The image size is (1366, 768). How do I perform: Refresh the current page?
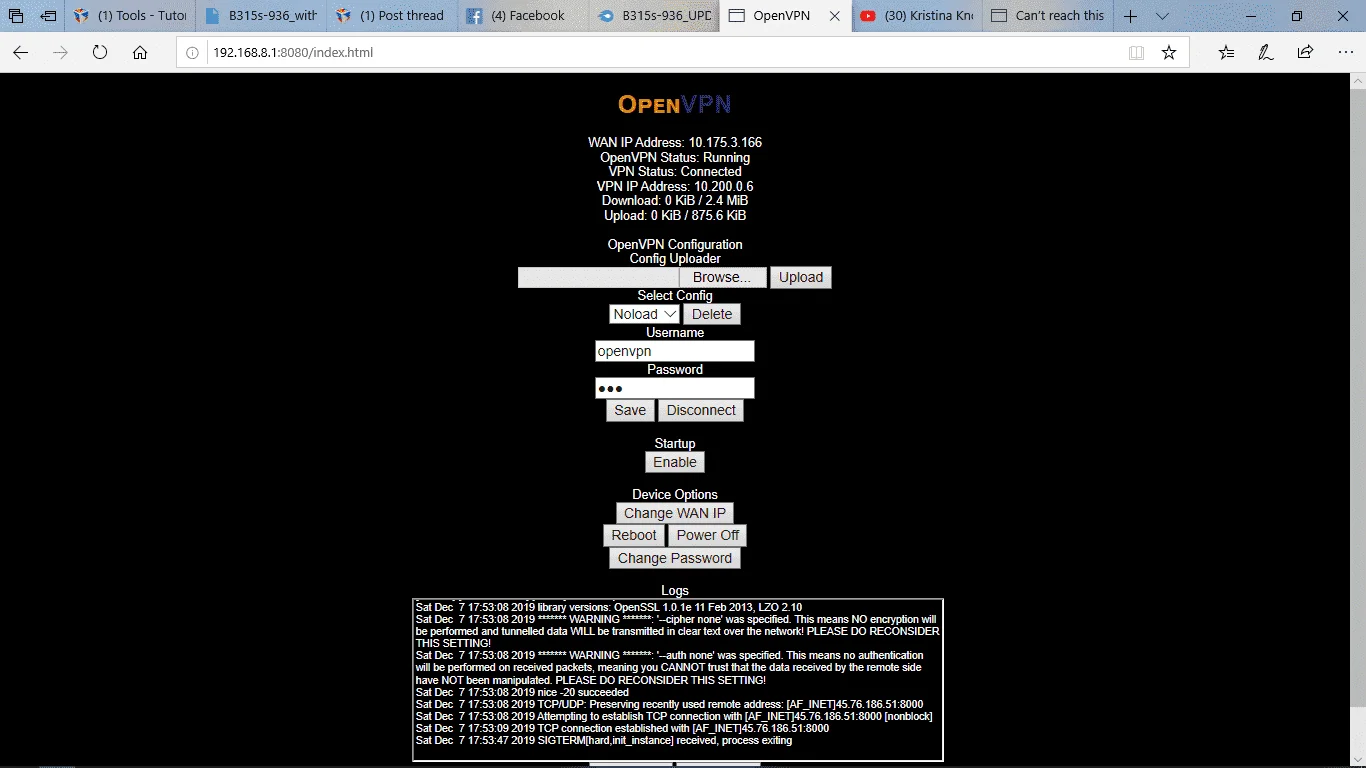100,52
